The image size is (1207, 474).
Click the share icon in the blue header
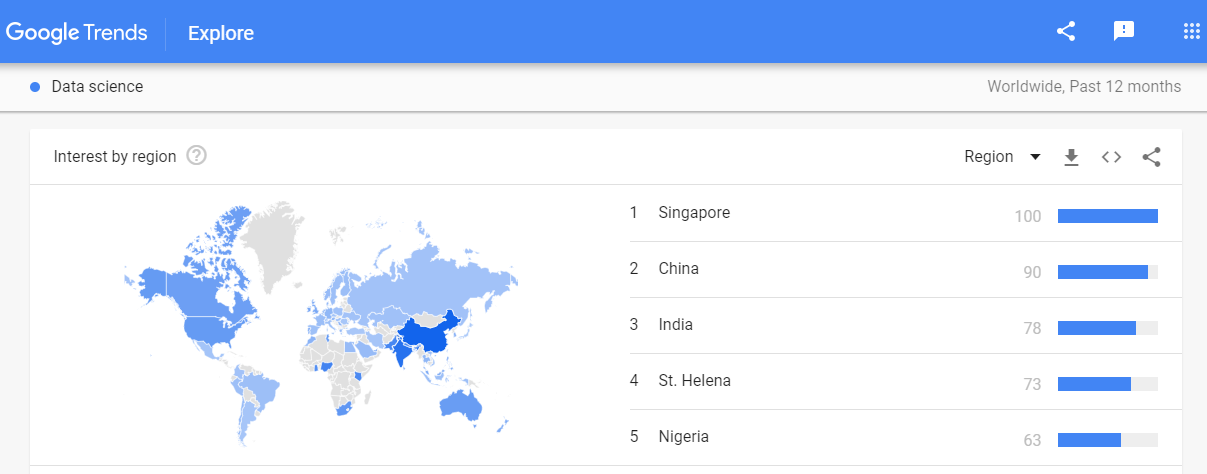(1066, 31)
